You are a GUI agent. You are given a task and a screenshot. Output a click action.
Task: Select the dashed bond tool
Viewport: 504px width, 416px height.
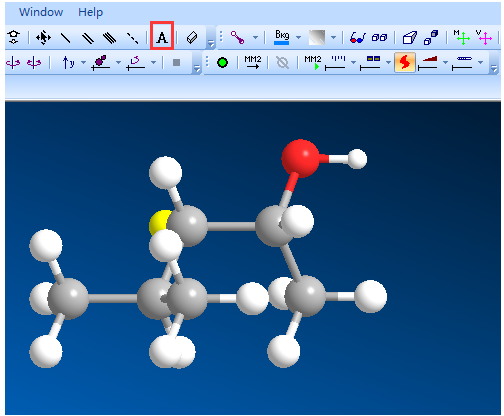[133, 38]
